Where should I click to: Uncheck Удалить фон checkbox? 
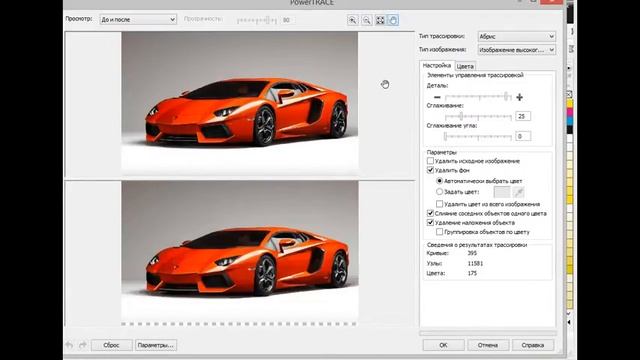(430, 170)
